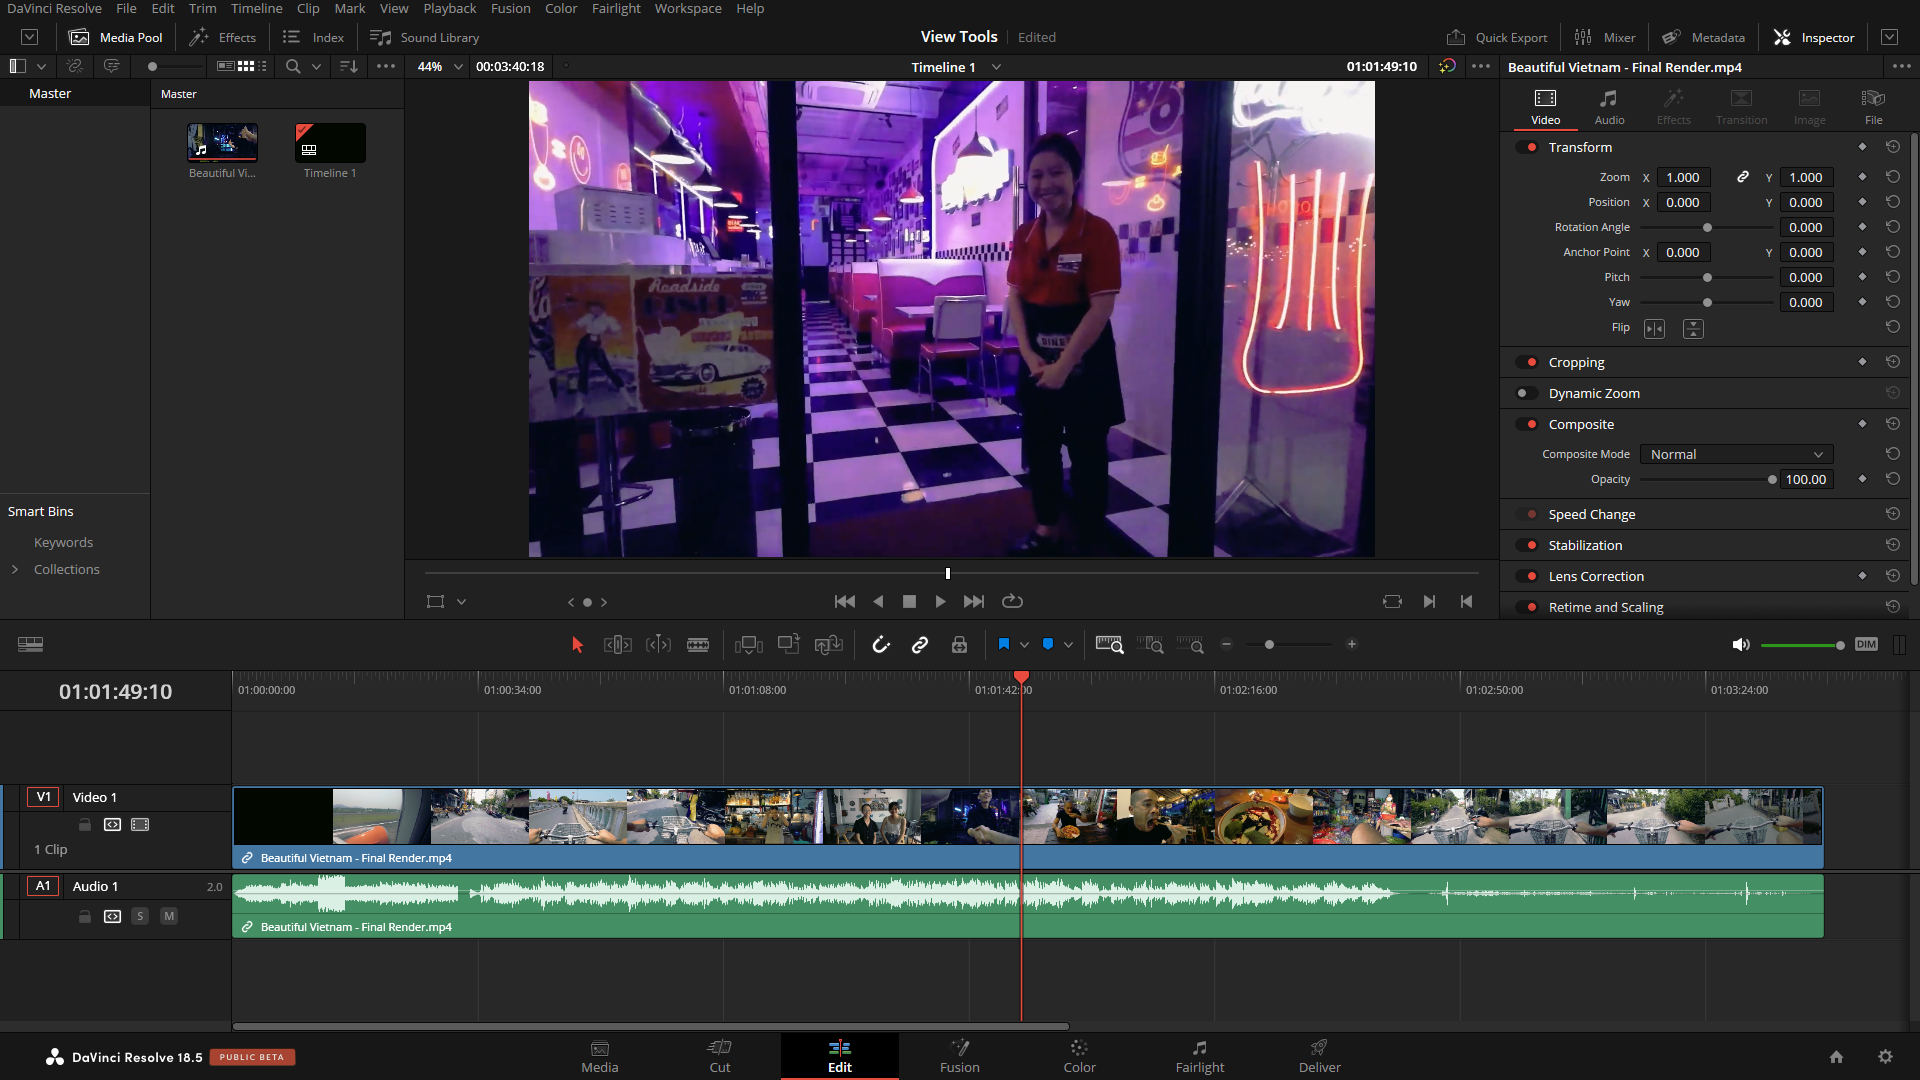Go to the Color page
Image resolution: width=1920 pixels, height=1080 pixels.
click(x=1079, y=1055)
